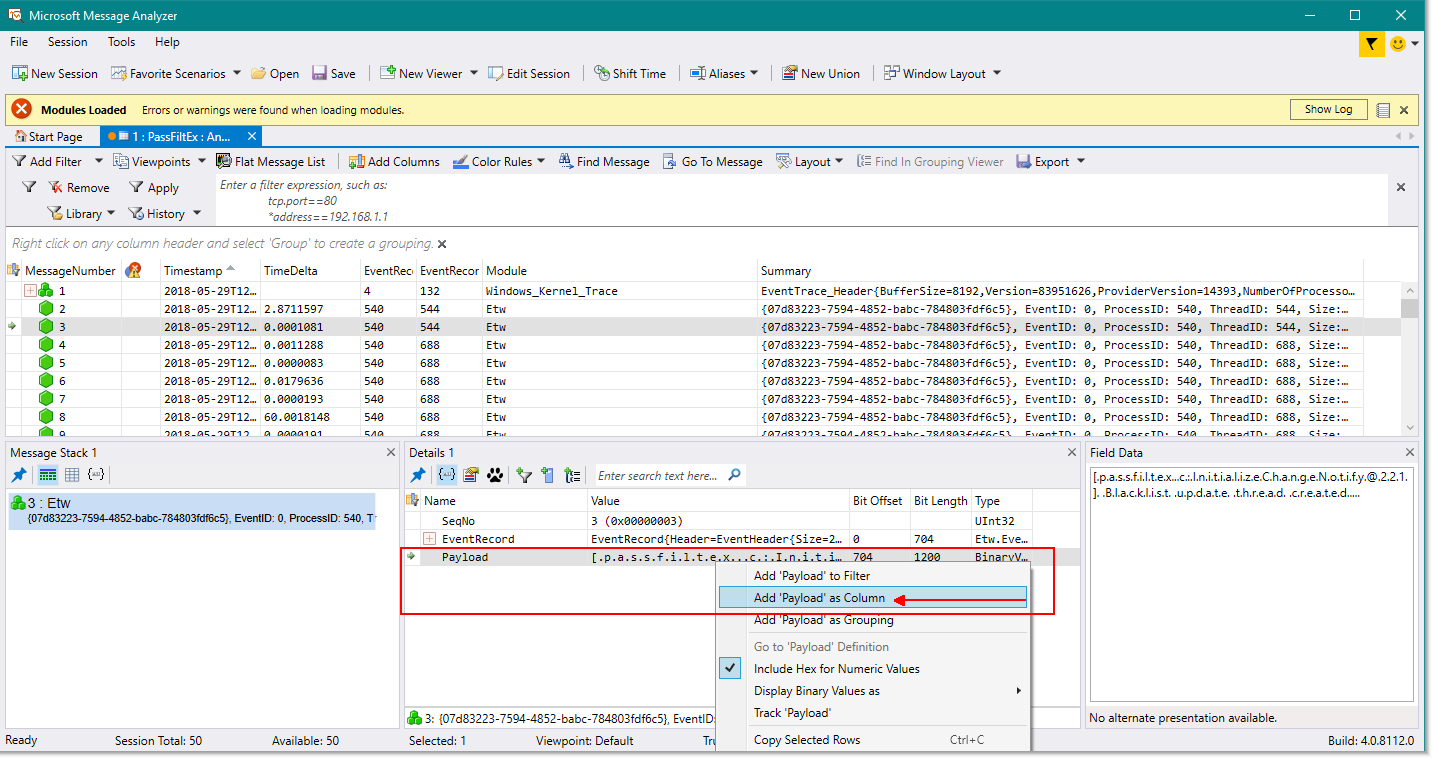Open the Add Filter dropdown arrow
Screen dimensions: 1432x758
99,161
